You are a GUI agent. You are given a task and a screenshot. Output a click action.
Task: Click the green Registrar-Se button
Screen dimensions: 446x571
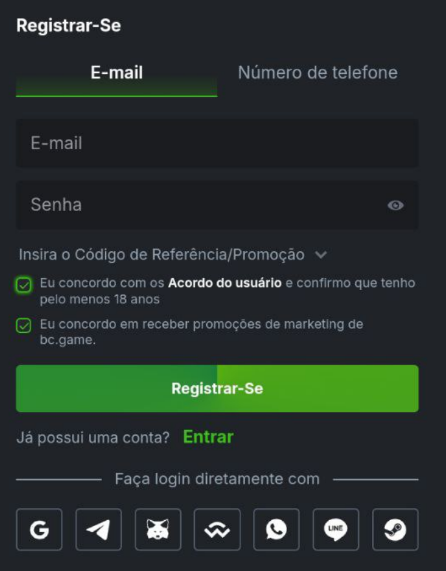(217, 389)
